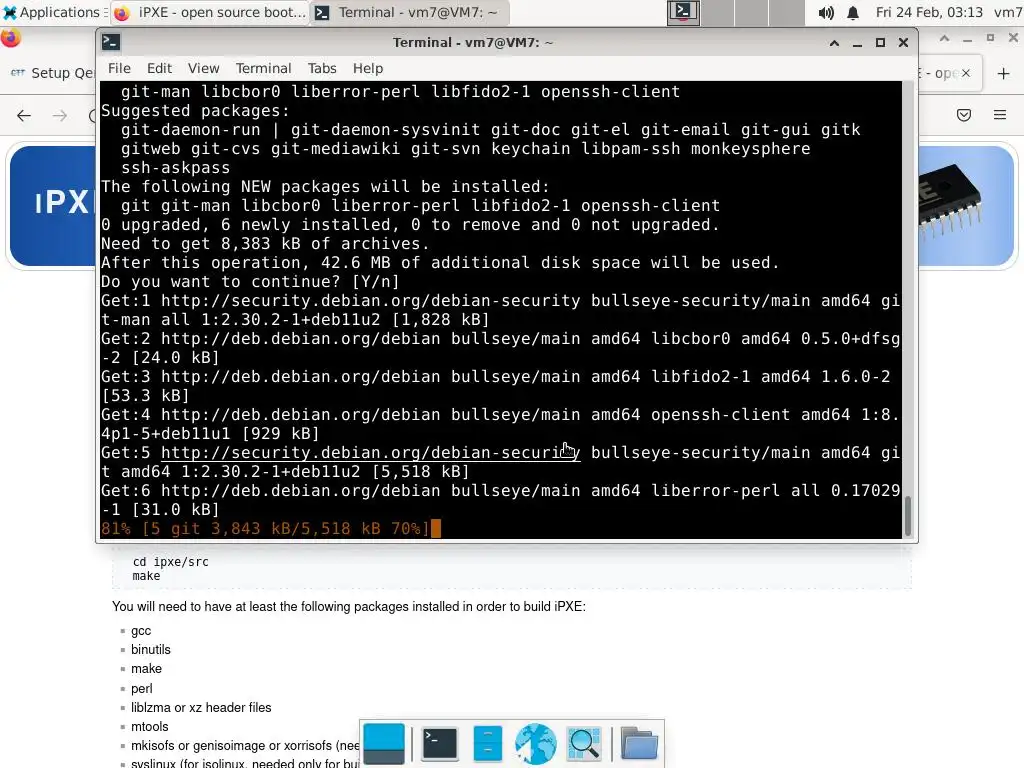Open the Terminal View menu
Screen dimensions: 1024x768
[x=203, y=69]
